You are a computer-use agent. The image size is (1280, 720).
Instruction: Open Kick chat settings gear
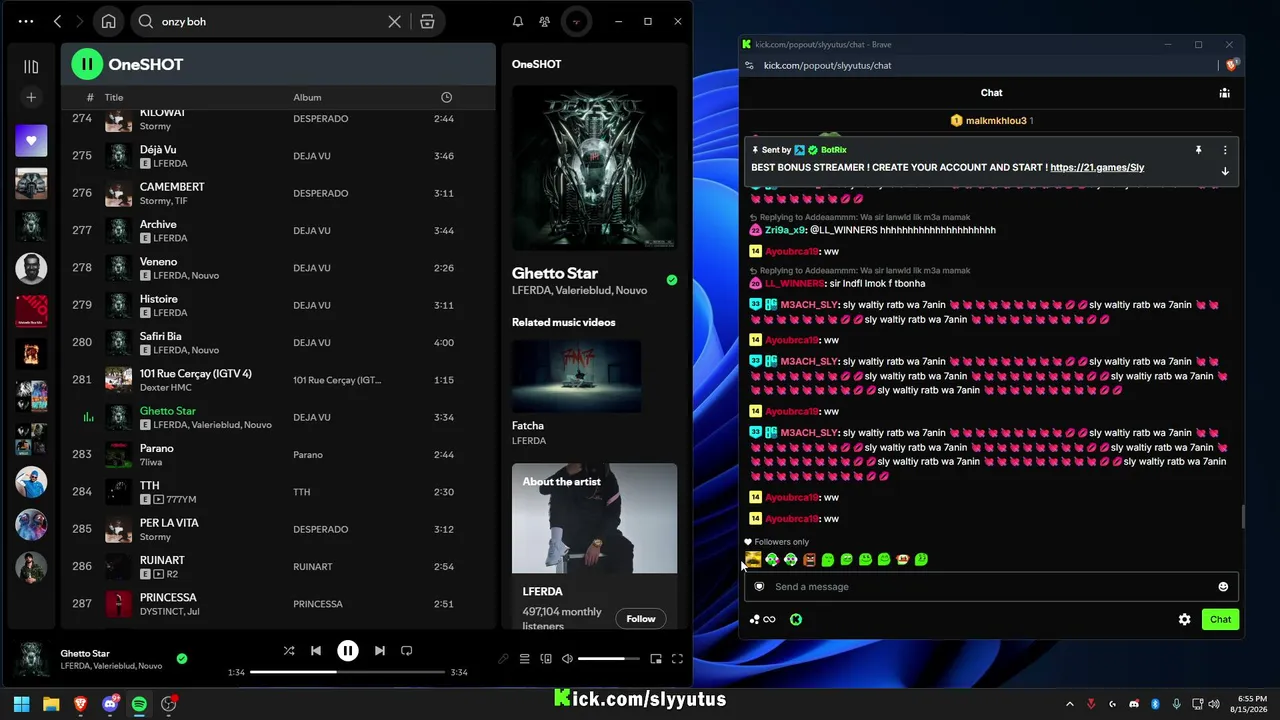click(1185, 620)
